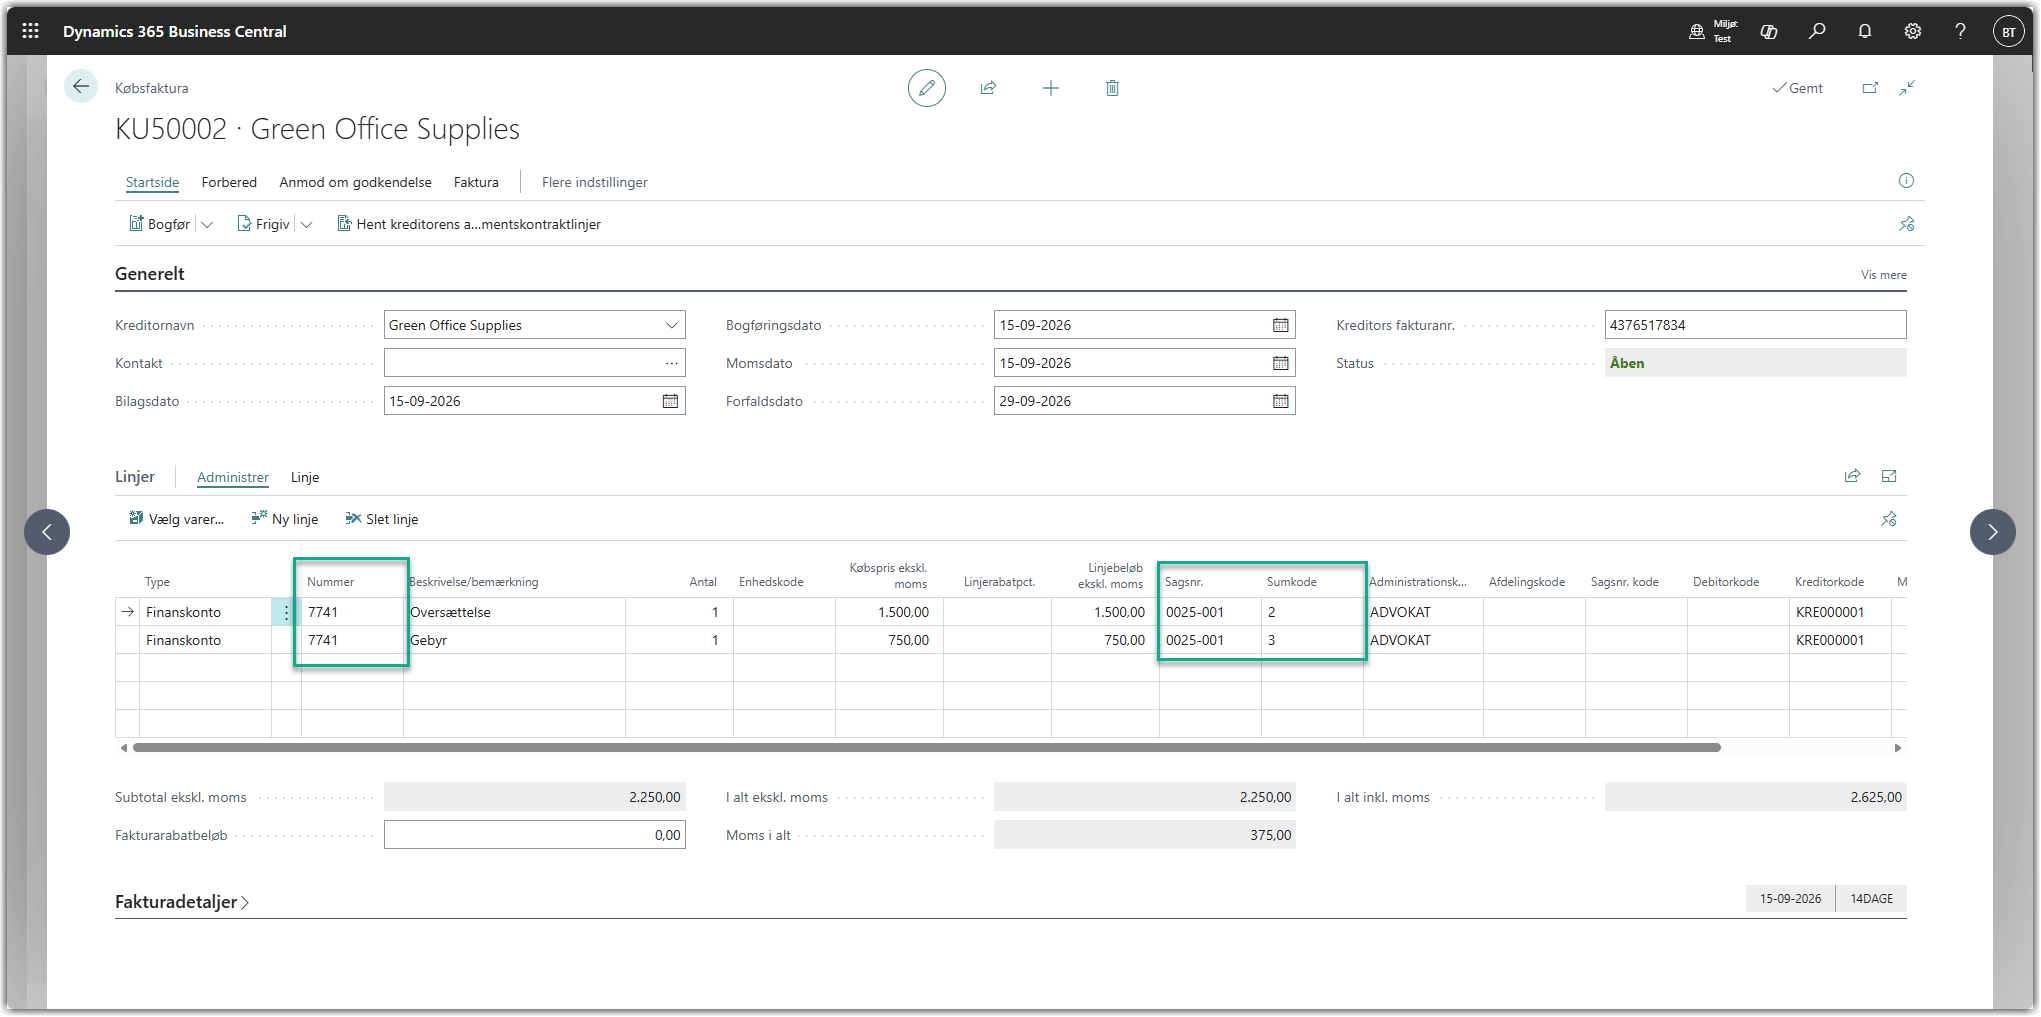2041x1017 pixels.
Task: Open the notifications bell
Action: [x=1865, y=31]
